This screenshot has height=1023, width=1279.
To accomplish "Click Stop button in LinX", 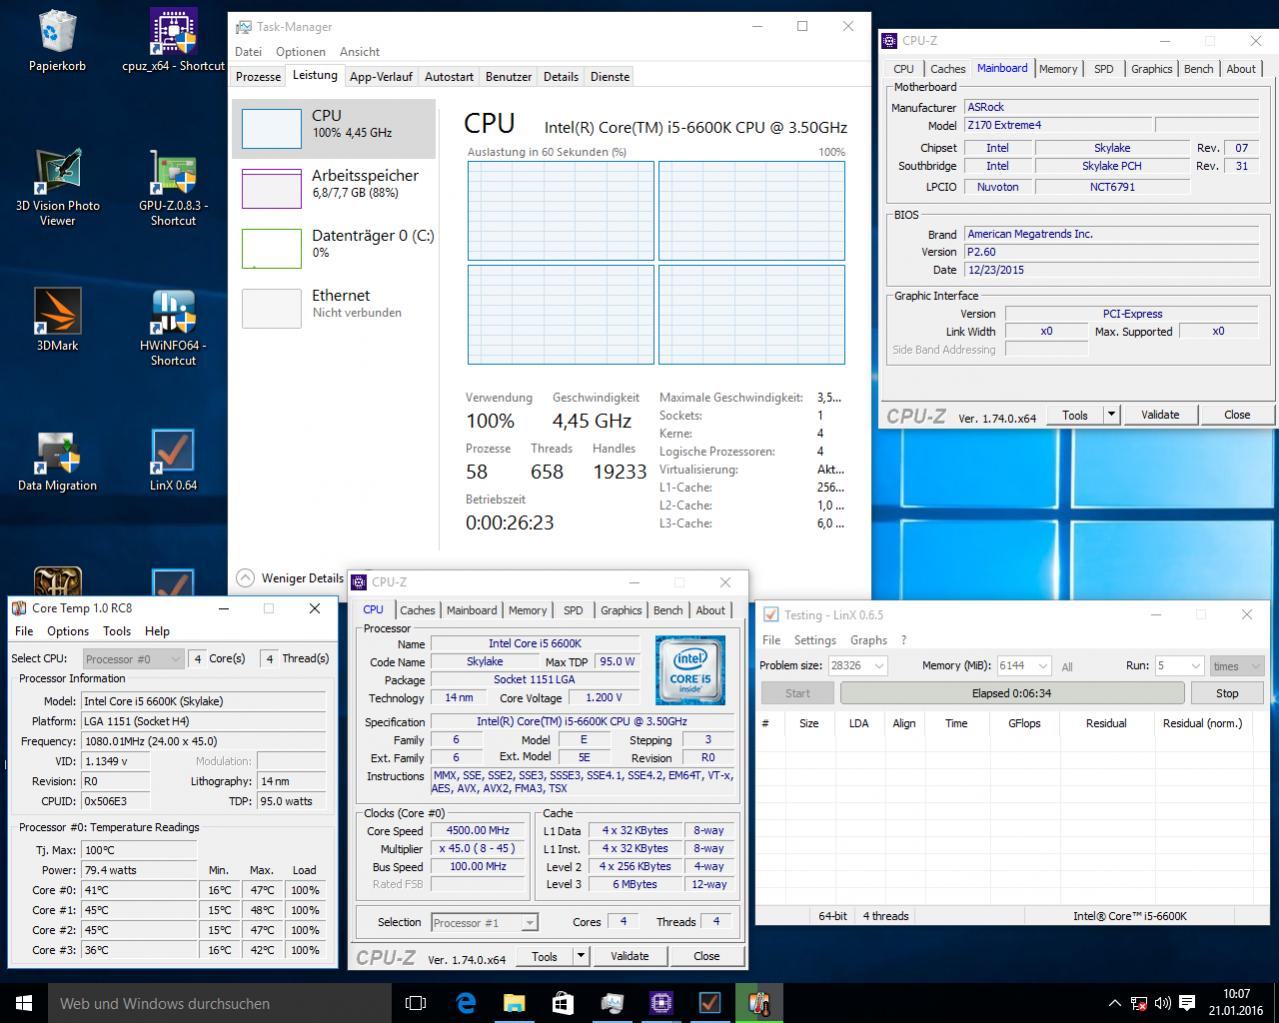I will tap(1227, 693).
